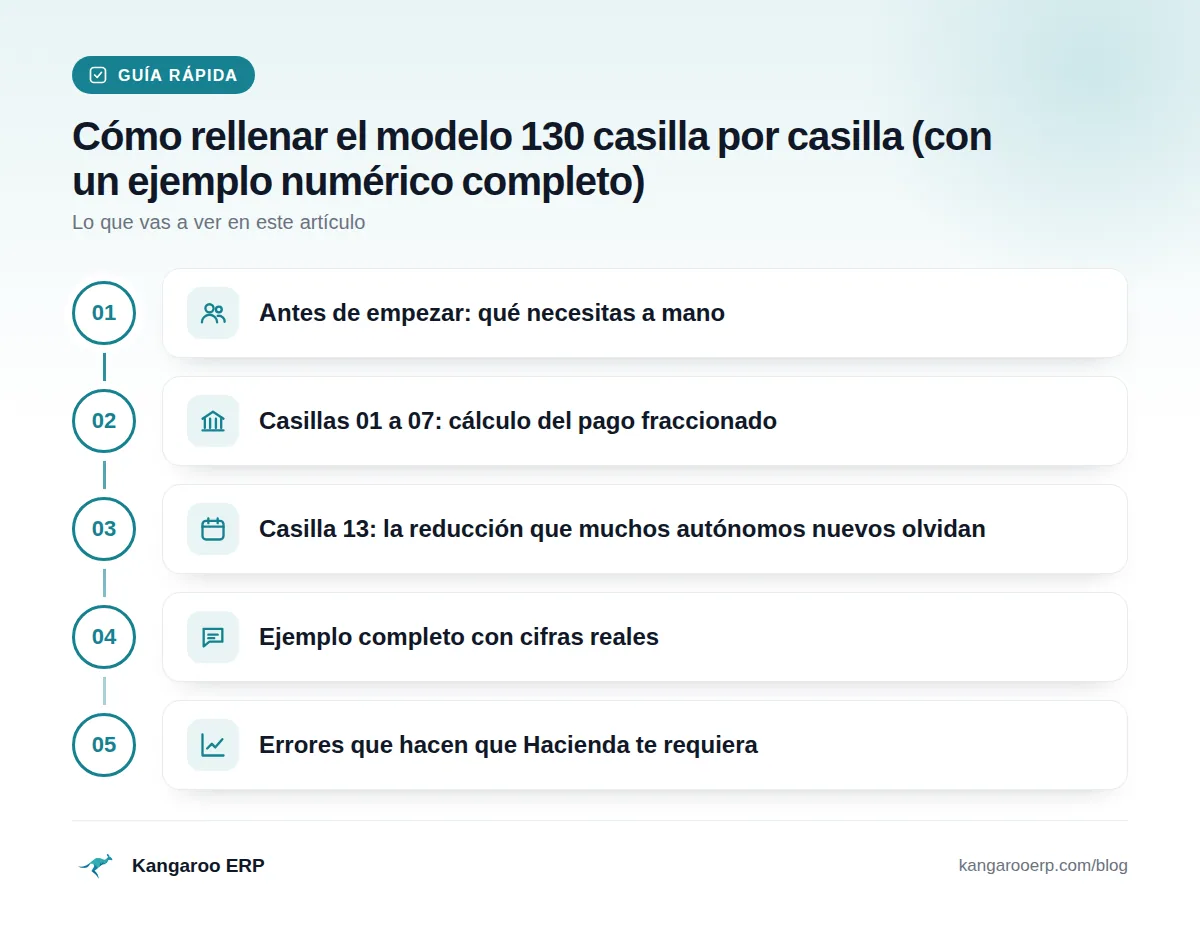Click the GUÍA RÁPIDA badge
The image size is (1200, 937).
163,75
